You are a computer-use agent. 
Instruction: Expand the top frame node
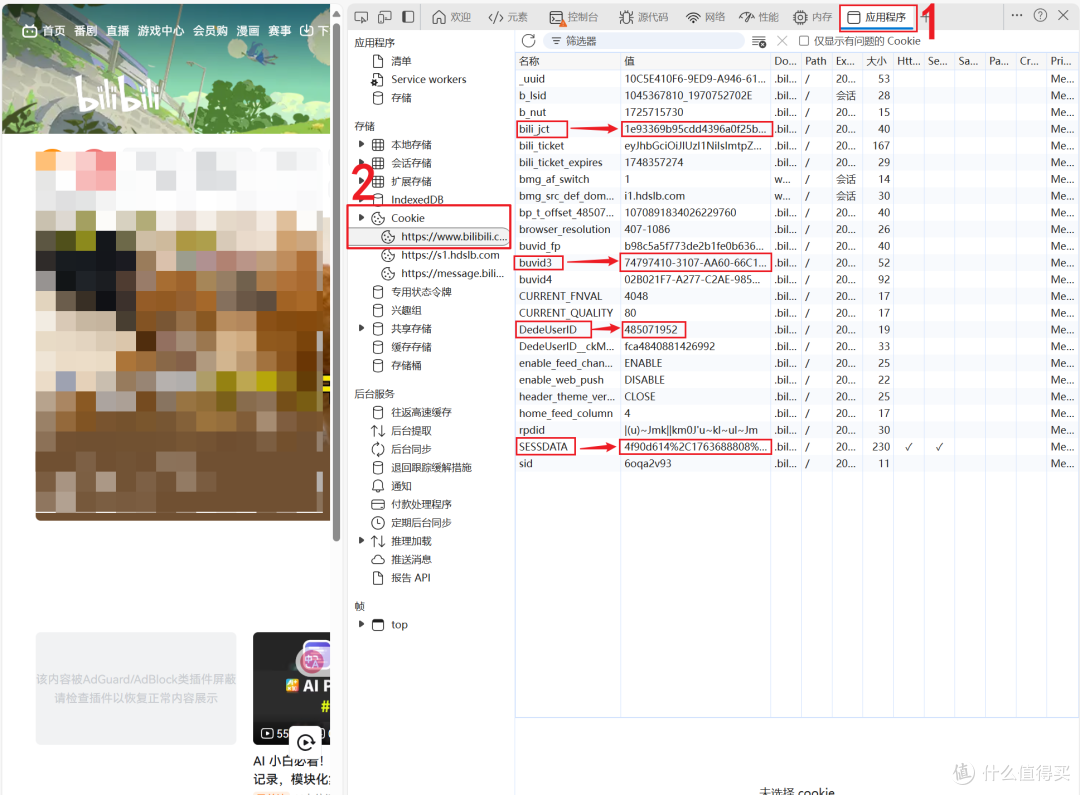pyautogui.click(x=362, y=624)
